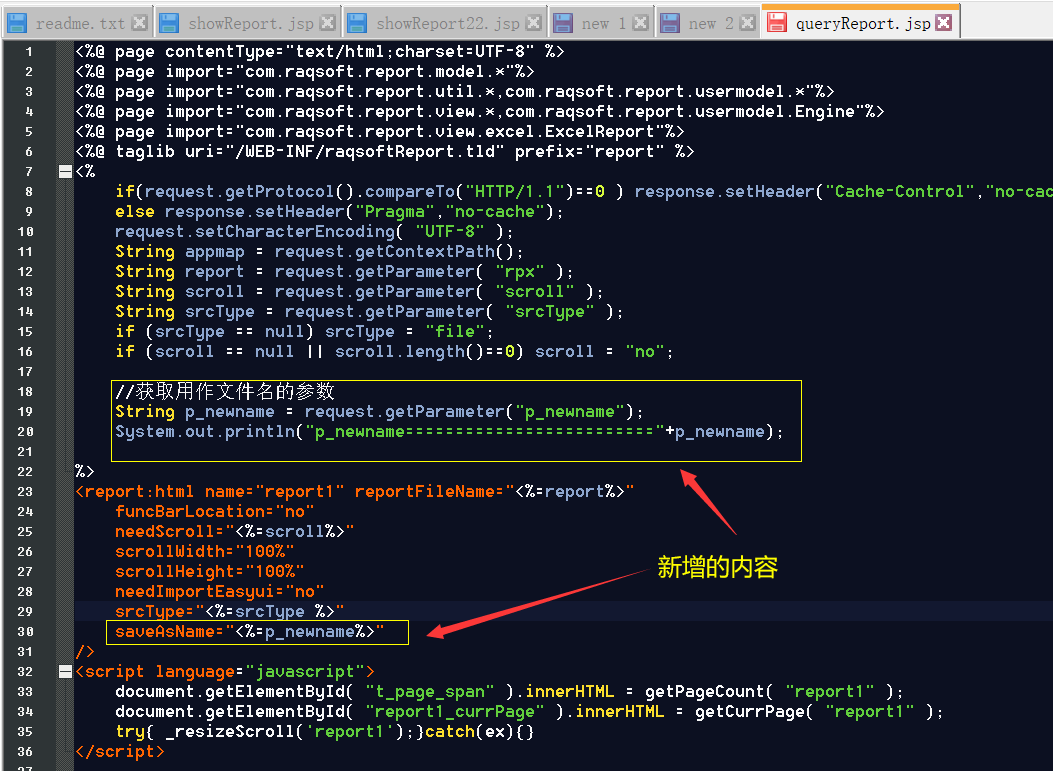Click the red unsaved icon on queryReport.jsp tab
Viewport: 1053px width, 771px height.
click(x=777, y=23)
